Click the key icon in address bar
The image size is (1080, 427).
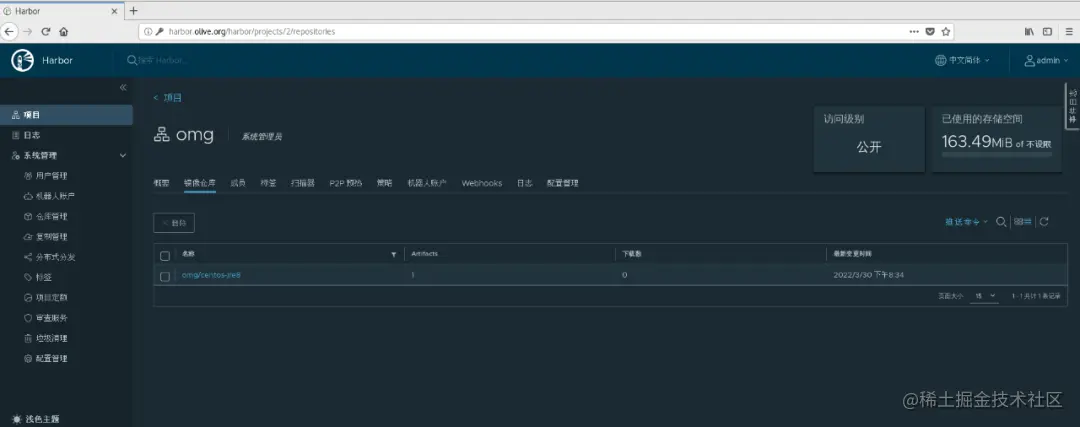click(160, 32)
